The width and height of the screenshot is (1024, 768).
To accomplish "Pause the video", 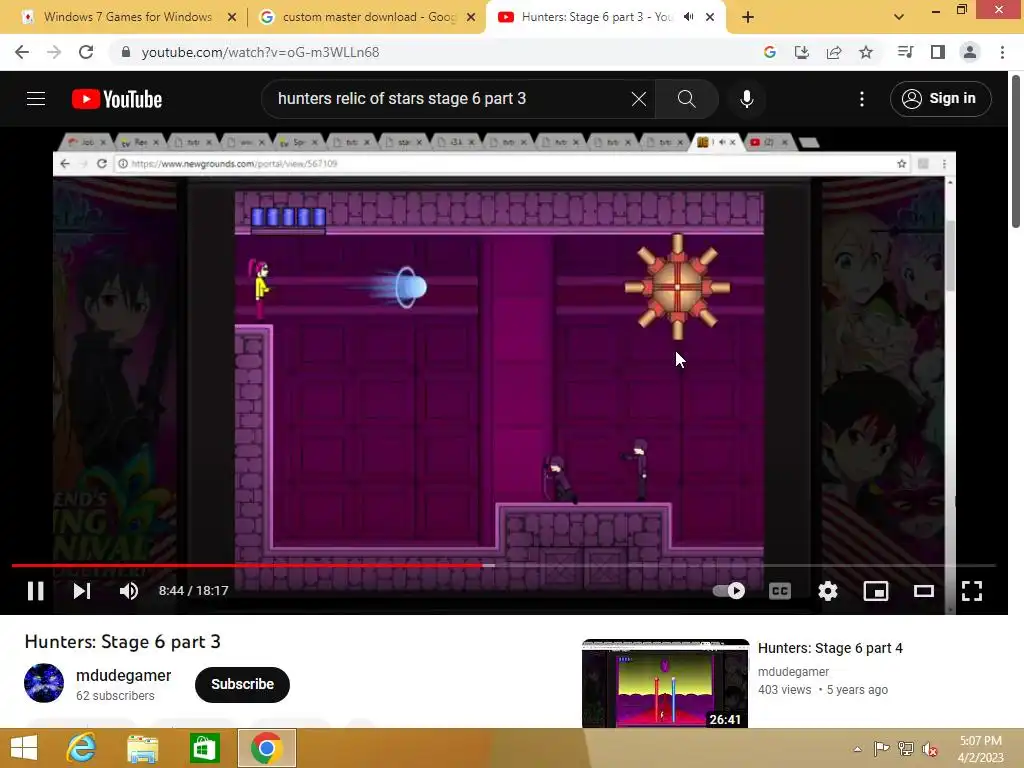I will pyautogui.click(x=36, y=591).
